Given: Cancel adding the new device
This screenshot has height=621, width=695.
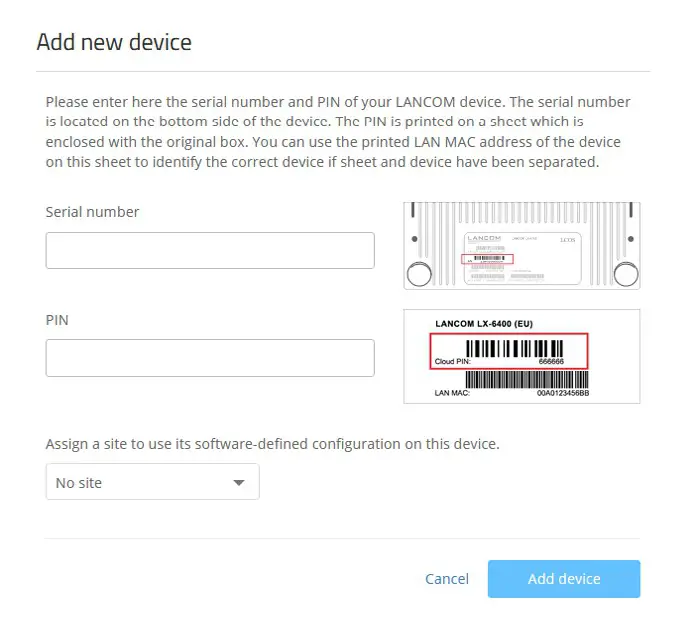Looking at the screenshot, I should tap(446, 579).
